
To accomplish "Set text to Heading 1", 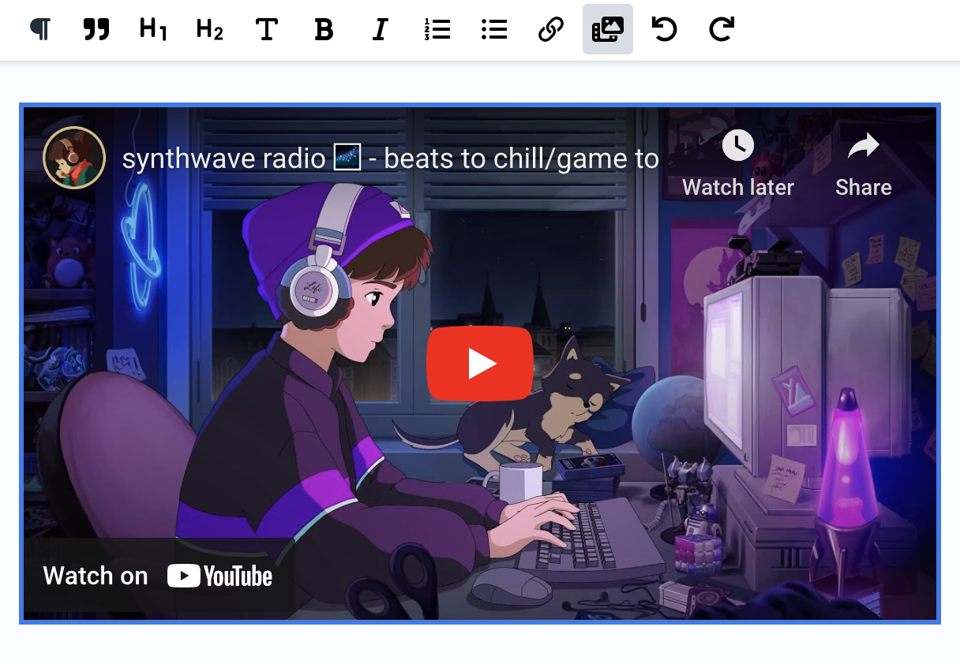I will pos(153,29).
